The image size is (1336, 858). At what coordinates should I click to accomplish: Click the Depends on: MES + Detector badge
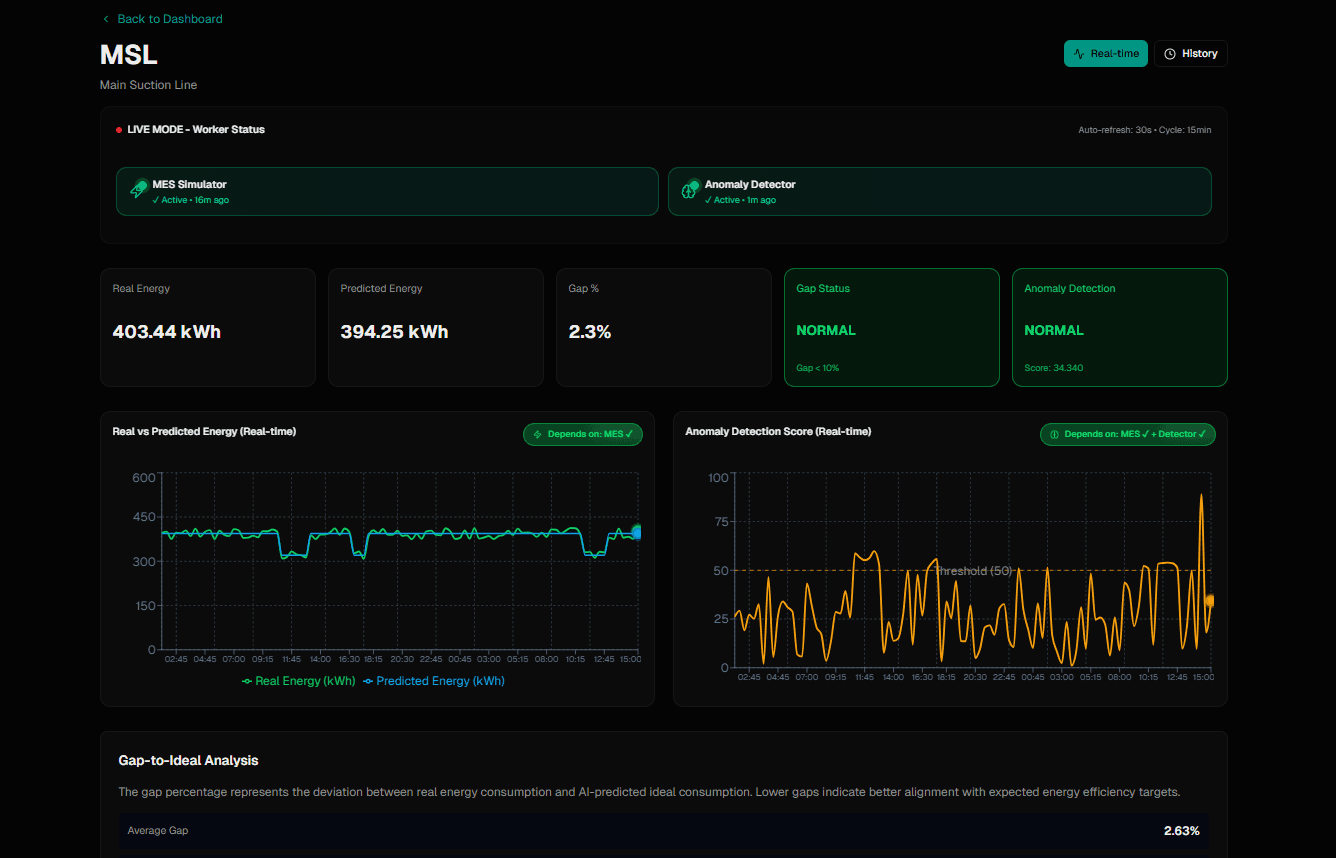click(1127, 434)
